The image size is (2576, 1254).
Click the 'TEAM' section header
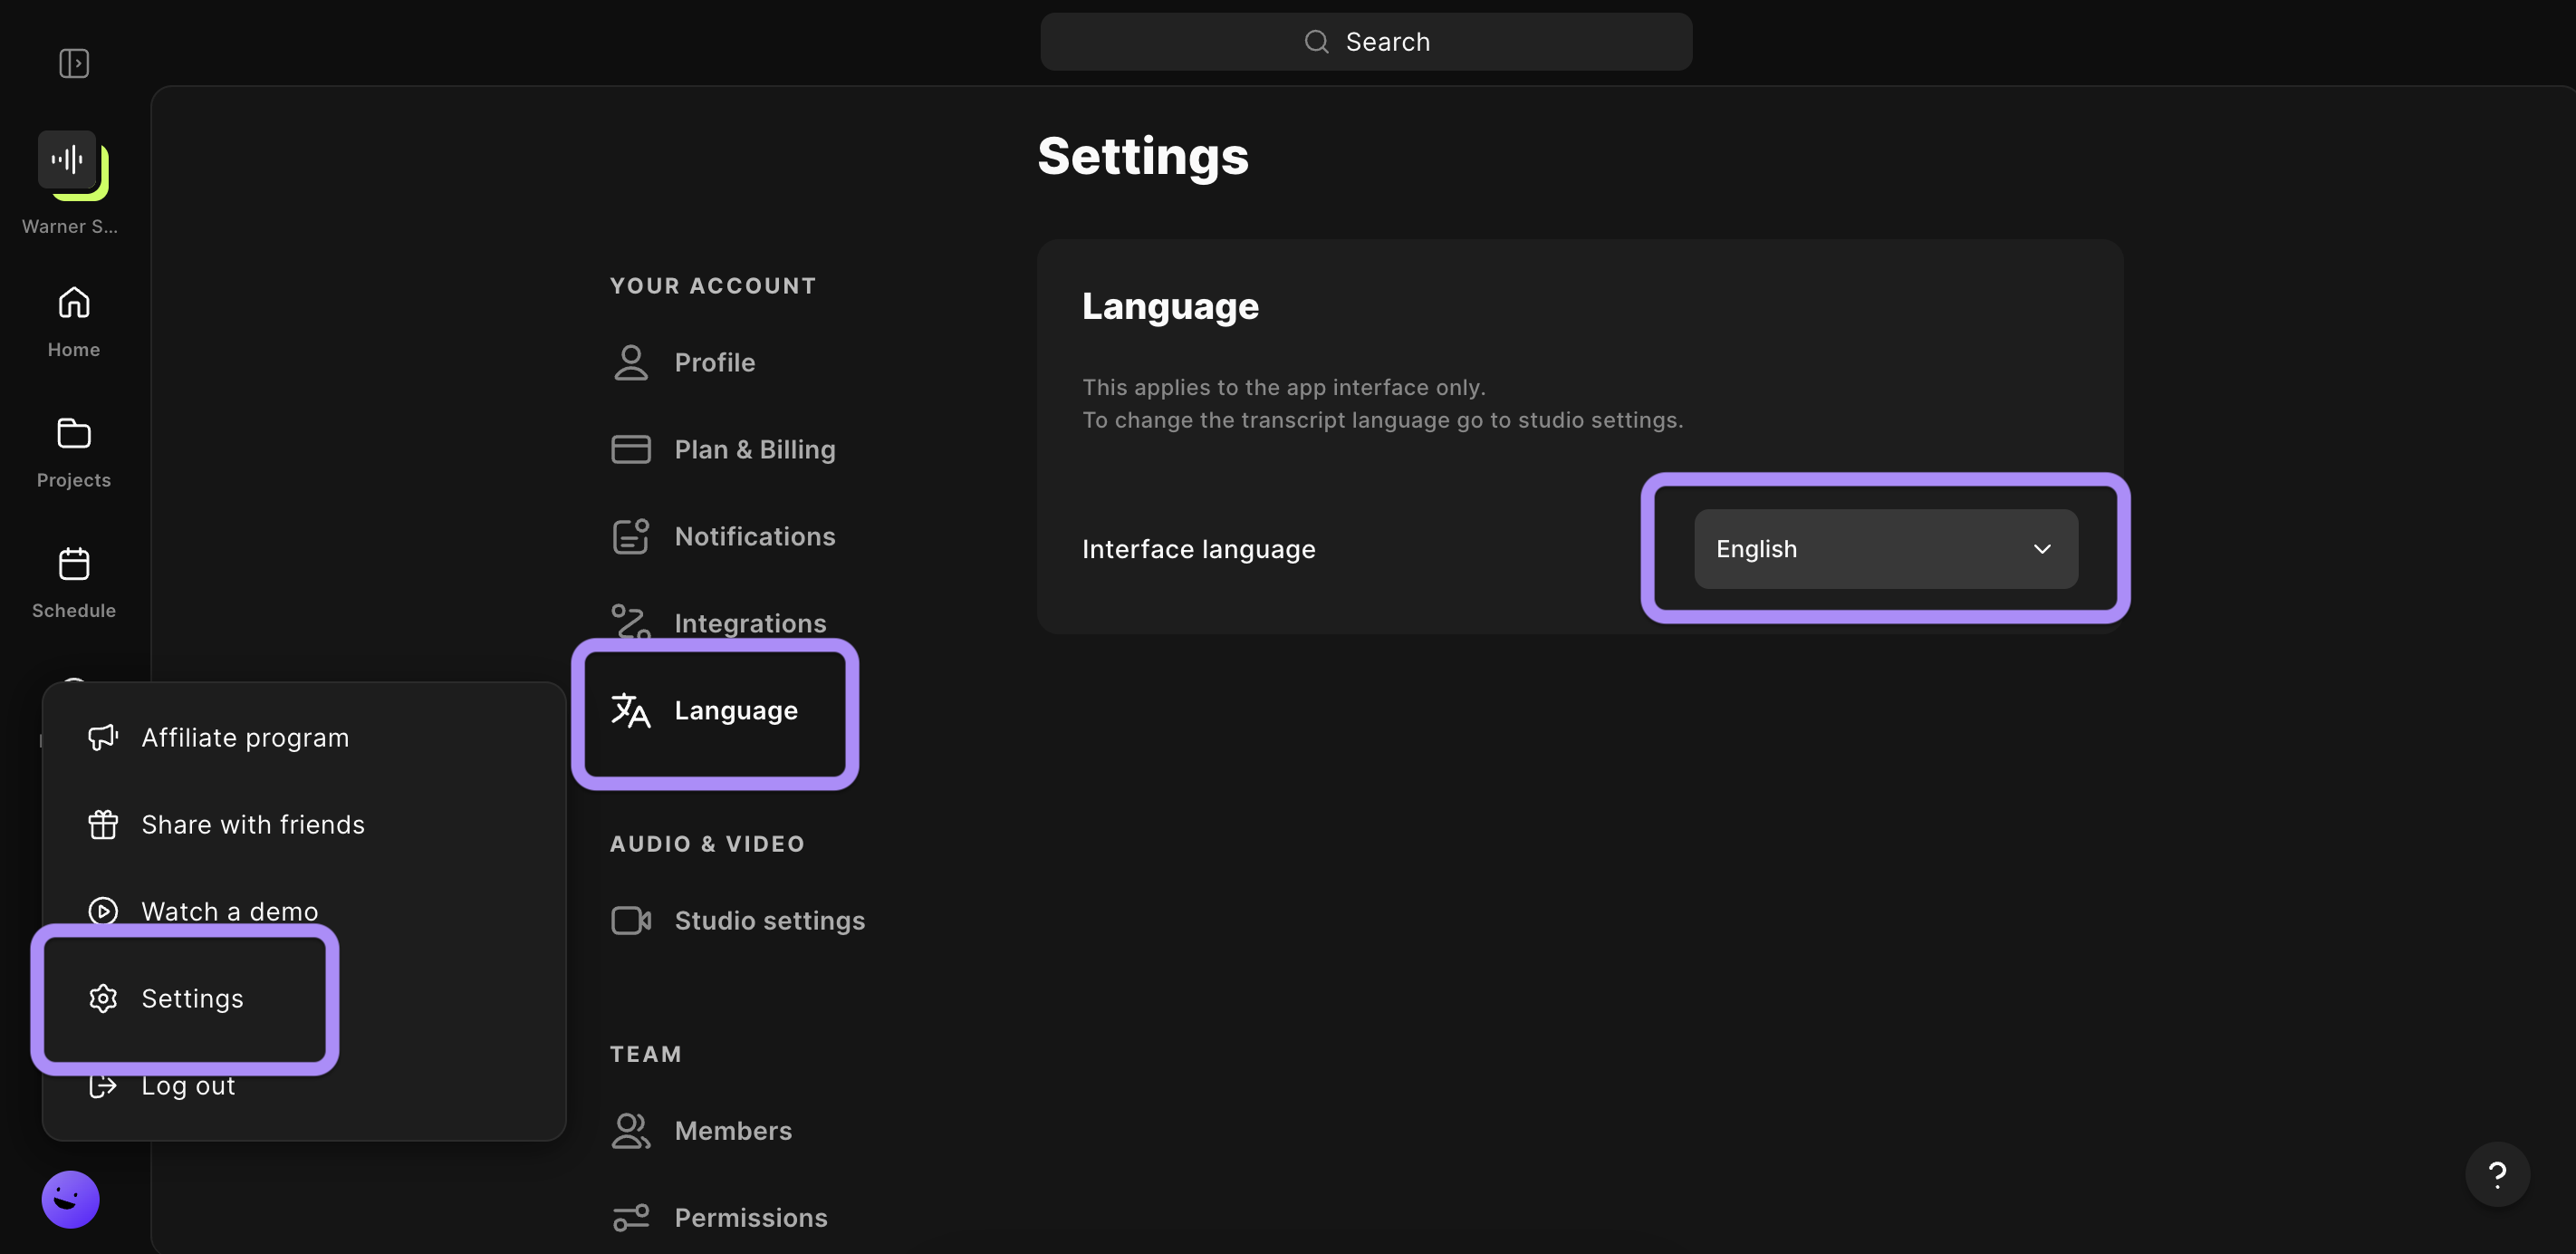(646, 1053)
